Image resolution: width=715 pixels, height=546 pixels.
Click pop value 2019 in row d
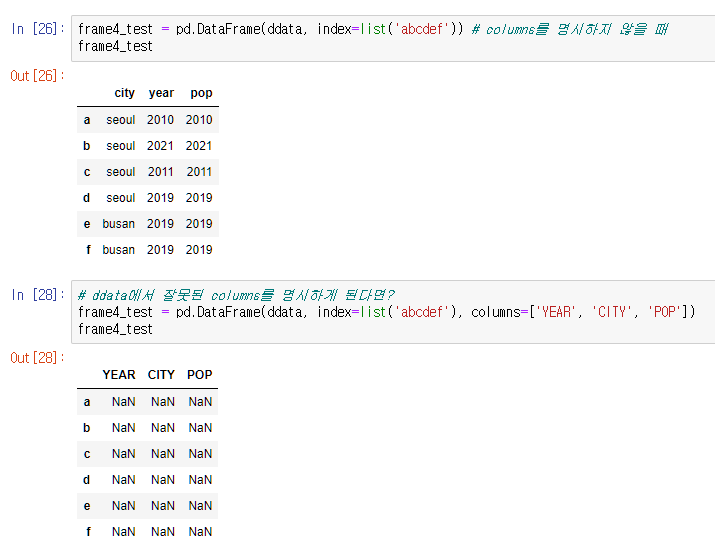[x=199, y=198]
